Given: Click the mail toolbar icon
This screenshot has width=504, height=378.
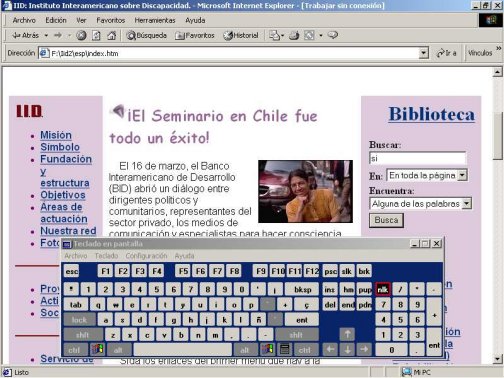Looking at the screenshot, I should click(274, 35).
